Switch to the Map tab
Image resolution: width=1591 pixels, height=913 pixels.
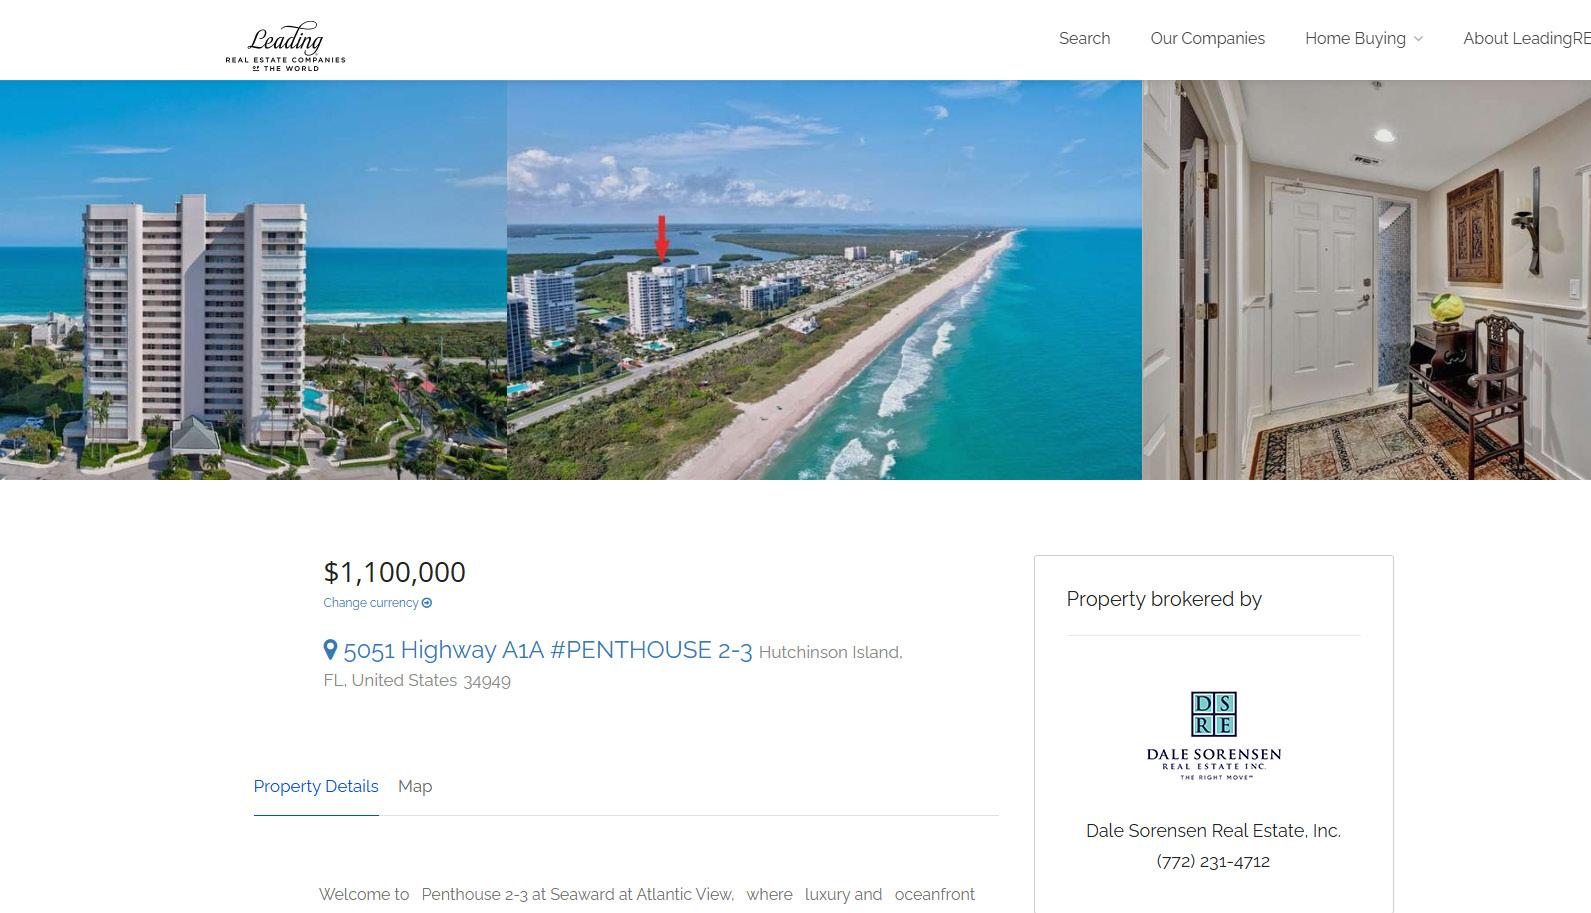pyautogui.click(x=415, y=786)
